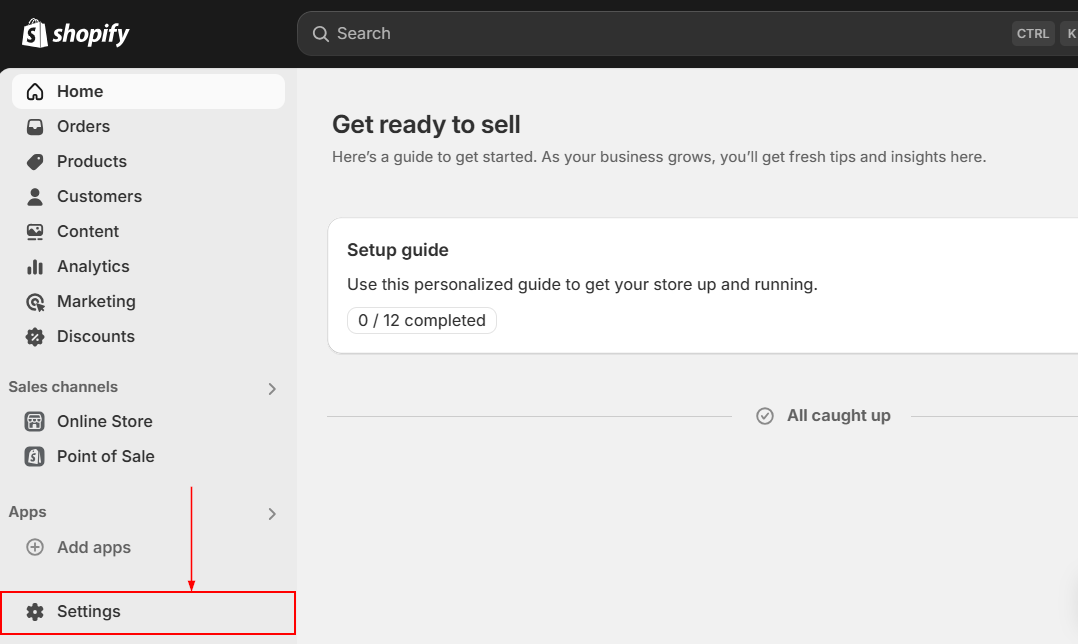The image size is (1078, 644).
Task: Click the All caught up checkmark icon
Action: [765, 416]
